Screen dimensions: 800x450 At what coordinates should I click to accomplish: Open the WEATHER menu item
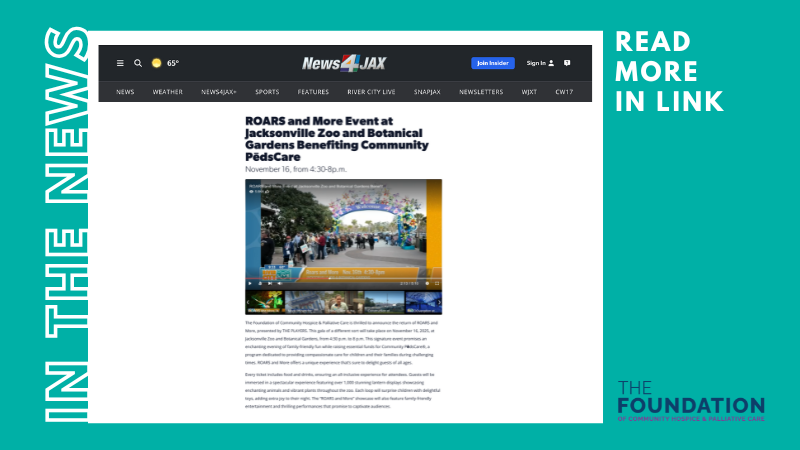(x=167, y=91)
